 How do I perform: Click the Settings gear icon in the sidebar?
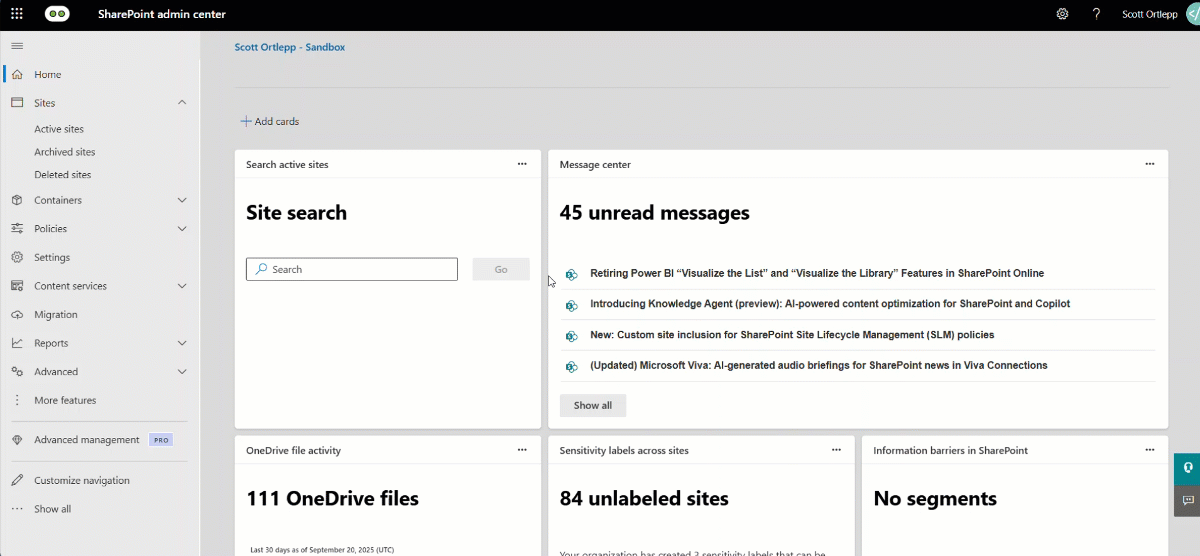(17, 257)
